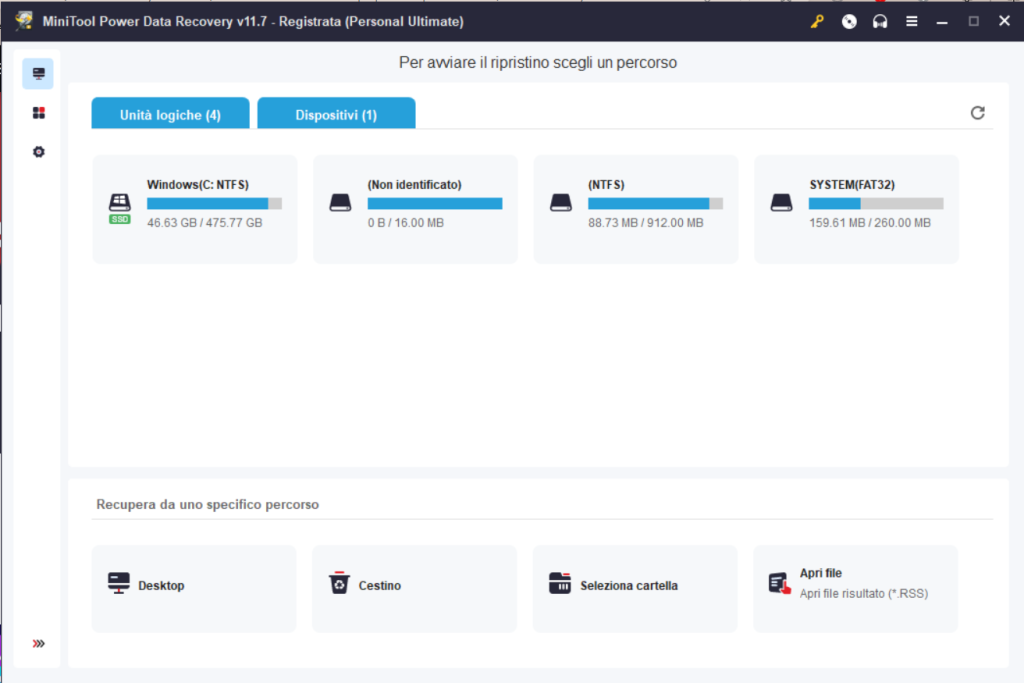This screenshot has width=1024, height=683.
Task: Click the key registration icon
Action: point(817,22)
